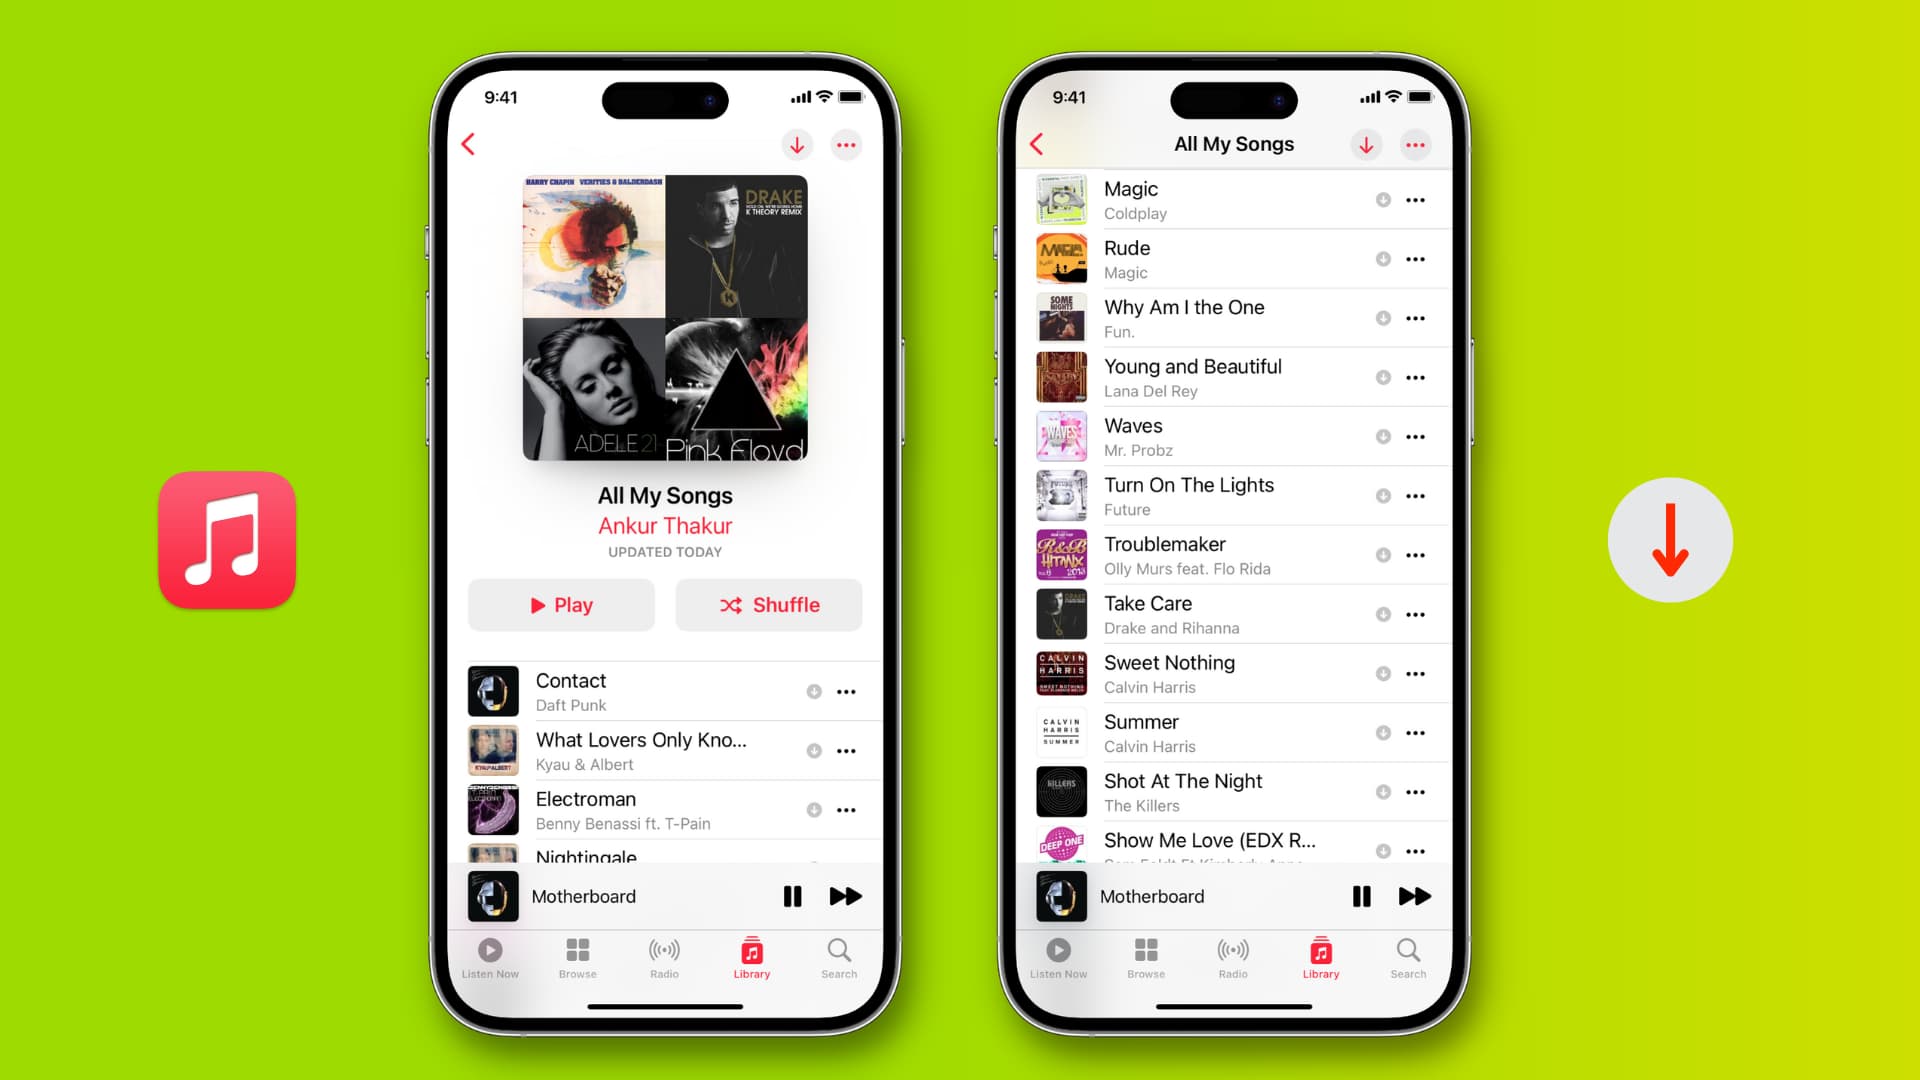Toggle add to library for Young and Beautiful
1920x1080 pixels.
[1382, 377]
